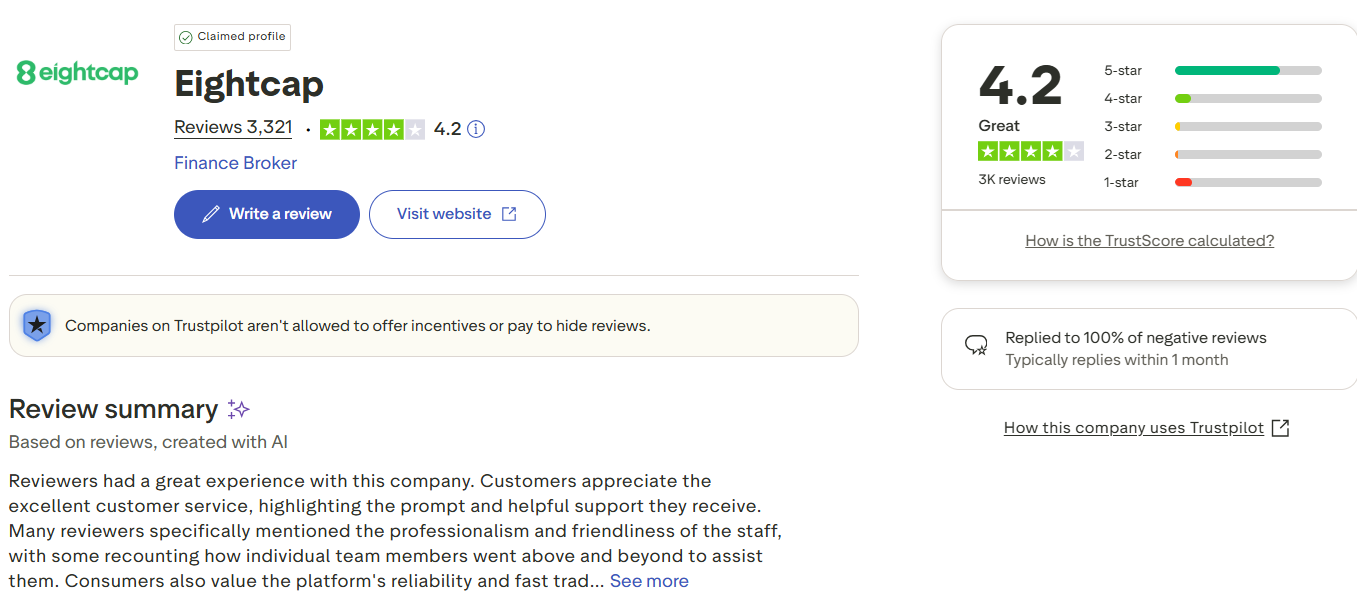Filter reviews by 5-star bar

click(x=1247, y=71)
